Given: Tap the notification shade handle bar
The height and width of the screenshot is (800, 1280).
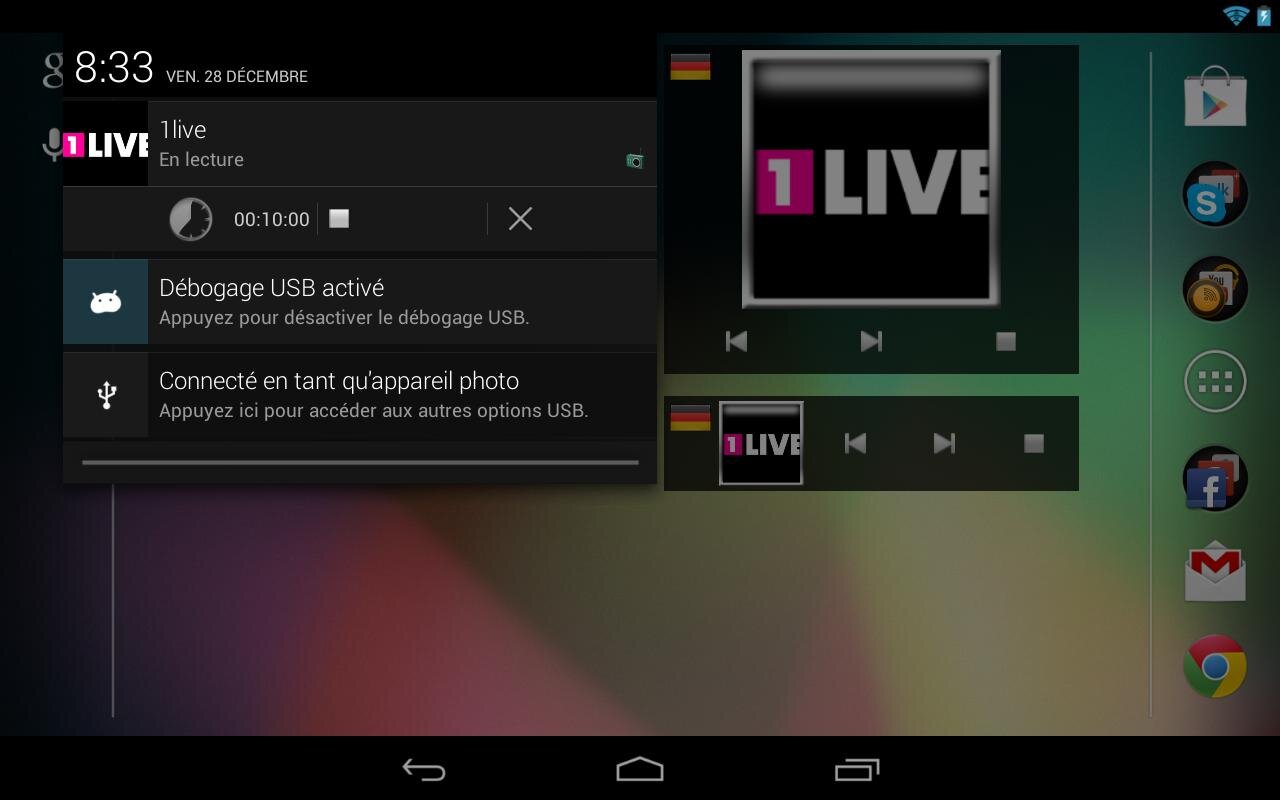Looking at the screenshot, I should pyautogui.click(x=360, y=463).
